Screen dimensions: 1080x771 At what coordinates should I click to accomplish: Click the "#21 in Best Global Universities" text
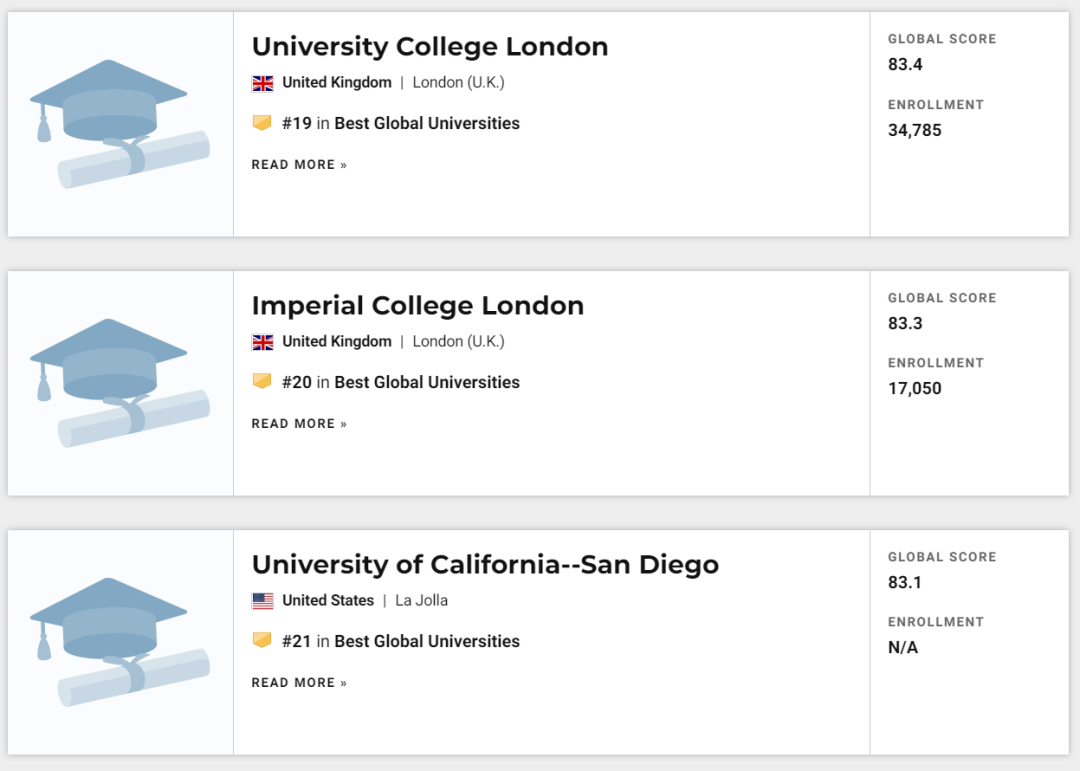coord(401,642)
